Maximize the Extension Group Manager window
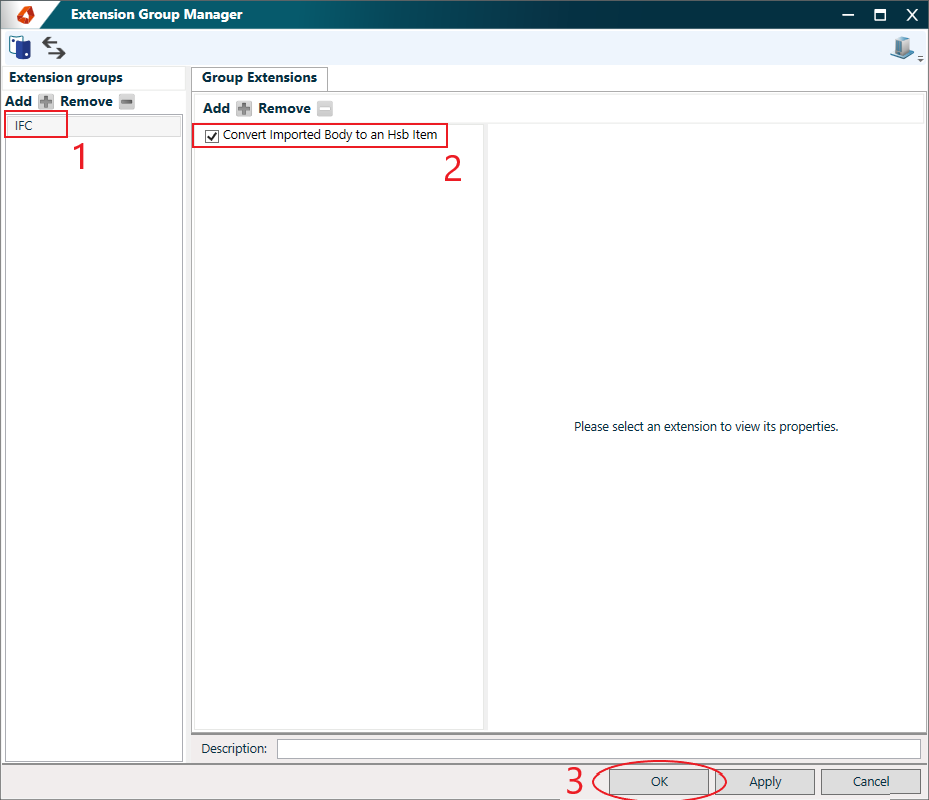The width and height of the screenshot is (929, 800). point(880,15)
